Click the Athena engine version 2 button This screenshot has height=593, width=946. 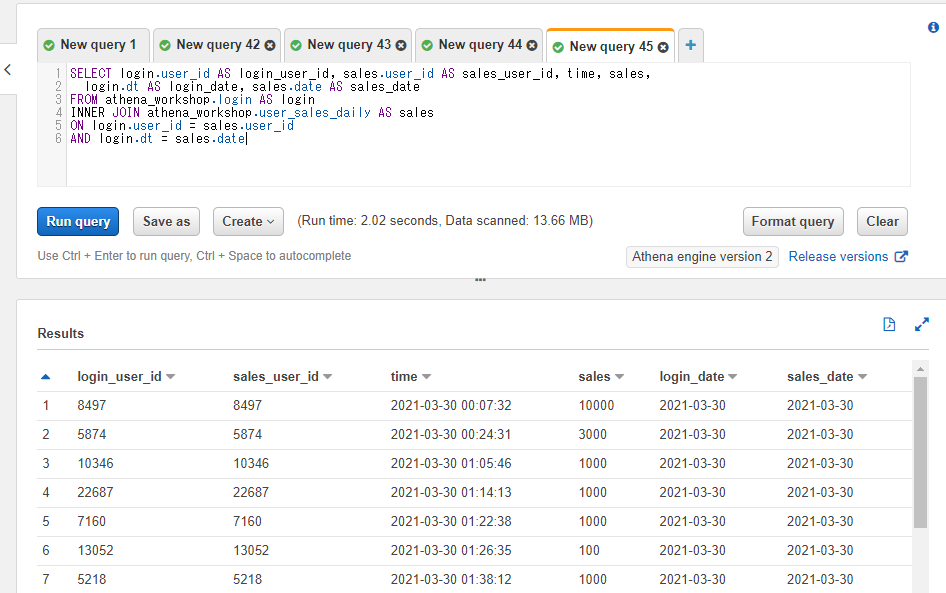pos(702,256)
